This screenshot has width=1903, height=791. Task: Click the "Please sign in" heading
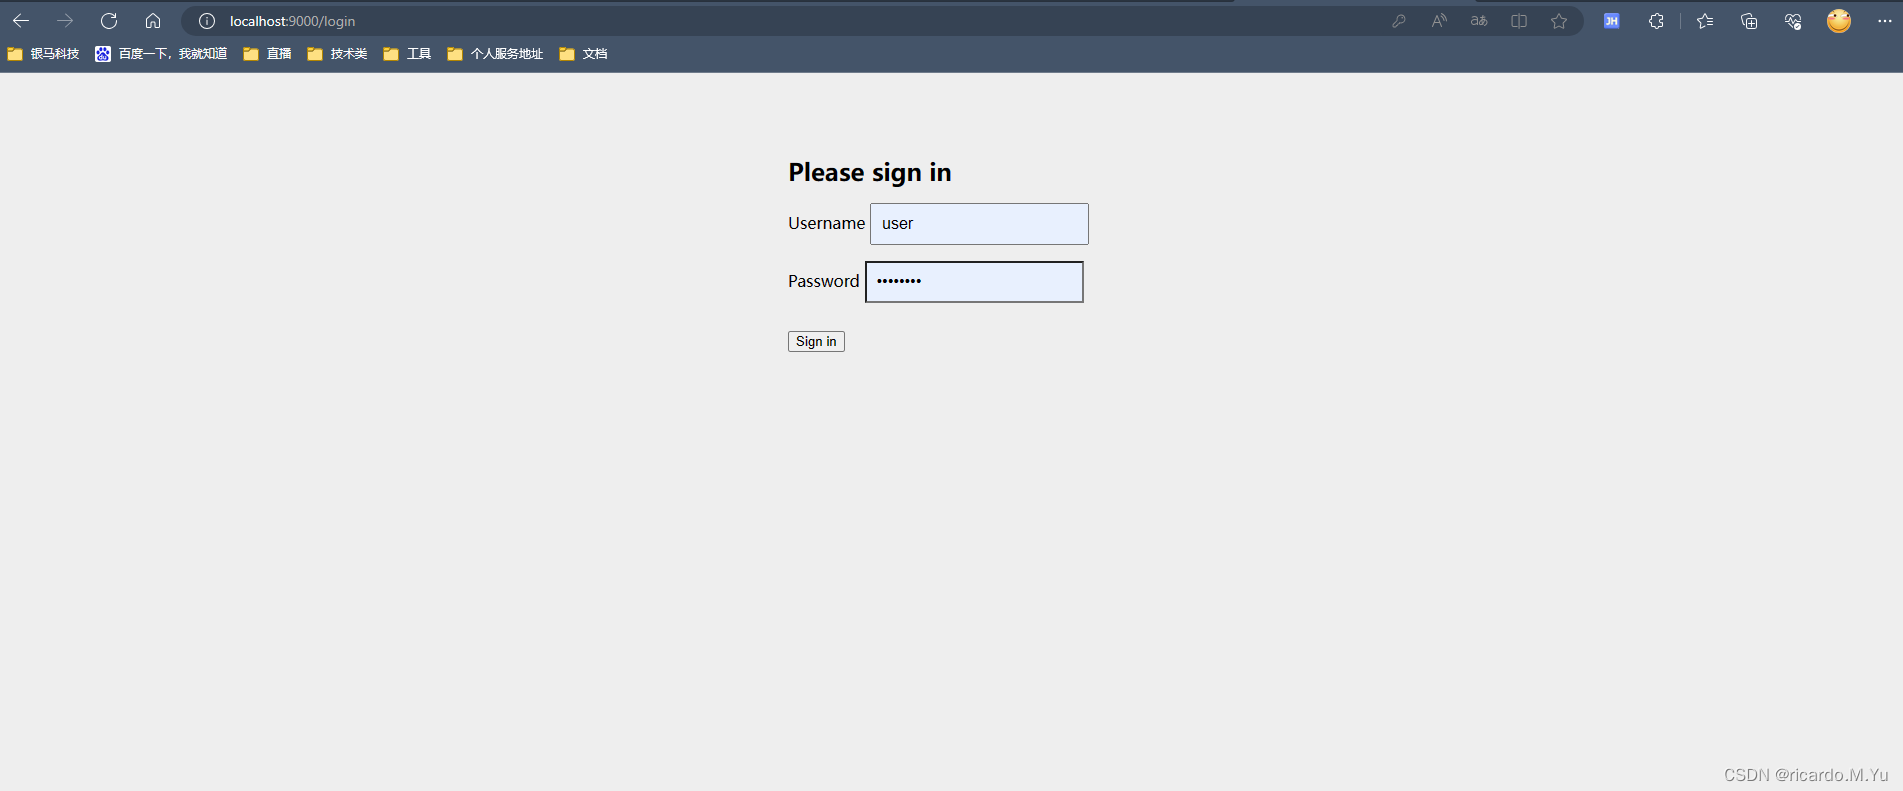[x=870, y=172]
